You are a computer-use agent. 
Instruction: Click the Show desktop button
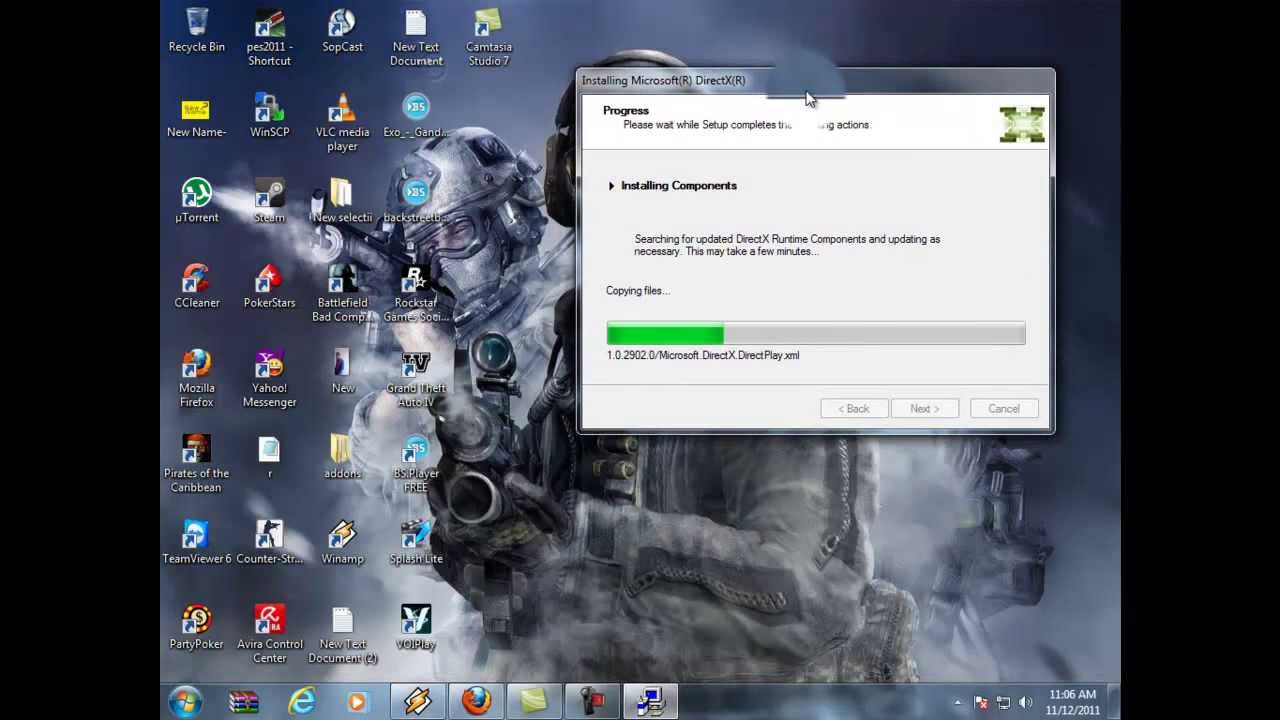(x=1113, y=702)
